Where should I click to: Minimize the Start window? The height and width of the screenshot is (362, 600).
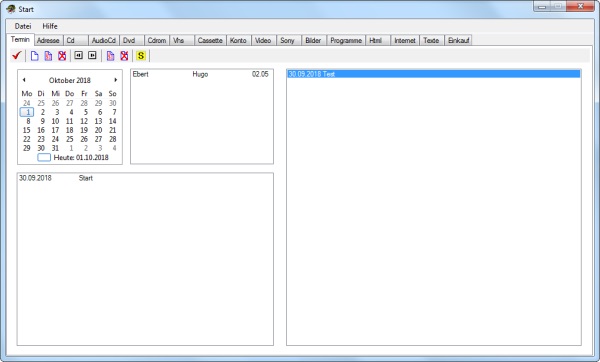pyautogui.click(x=542, y=7)
